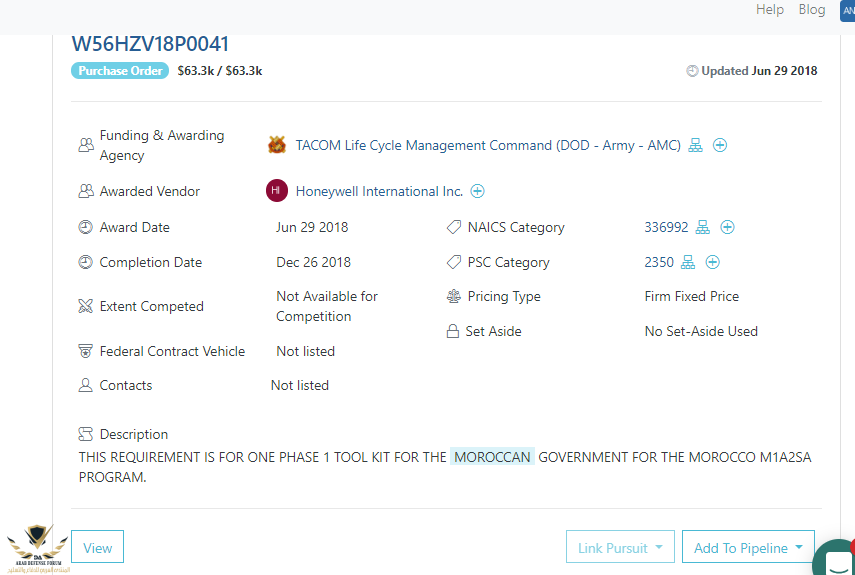Click the hierarchy icon next to TACOM agency
855x575 pixels.
coord(696,145)
